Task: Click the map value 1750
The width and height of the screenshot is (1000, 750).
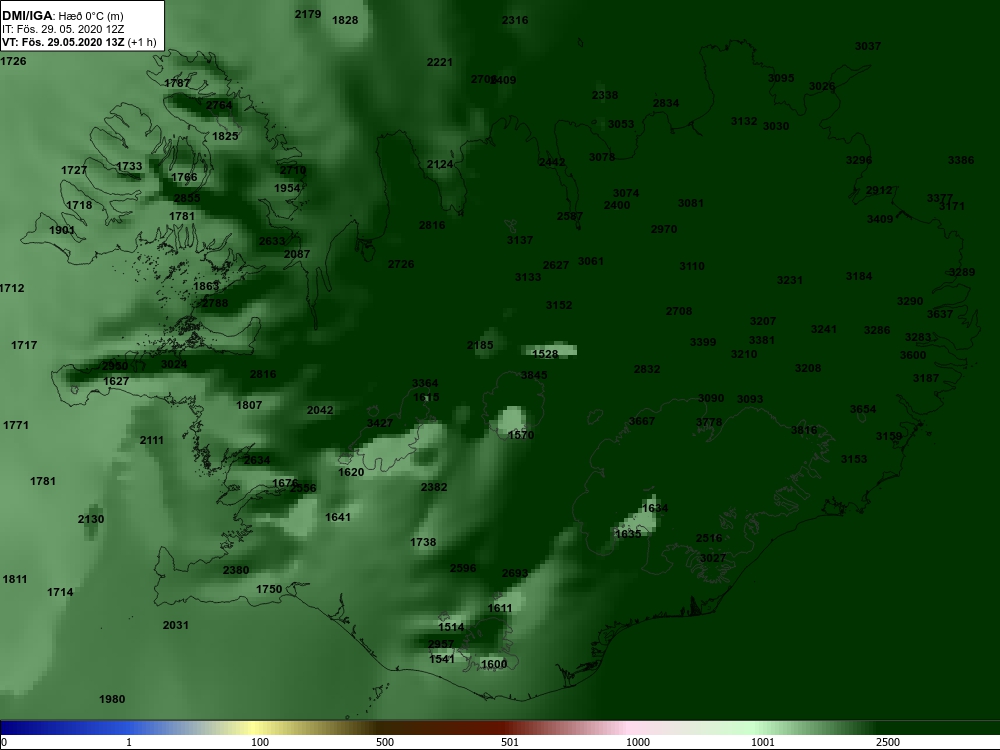Action: (269, 589)
